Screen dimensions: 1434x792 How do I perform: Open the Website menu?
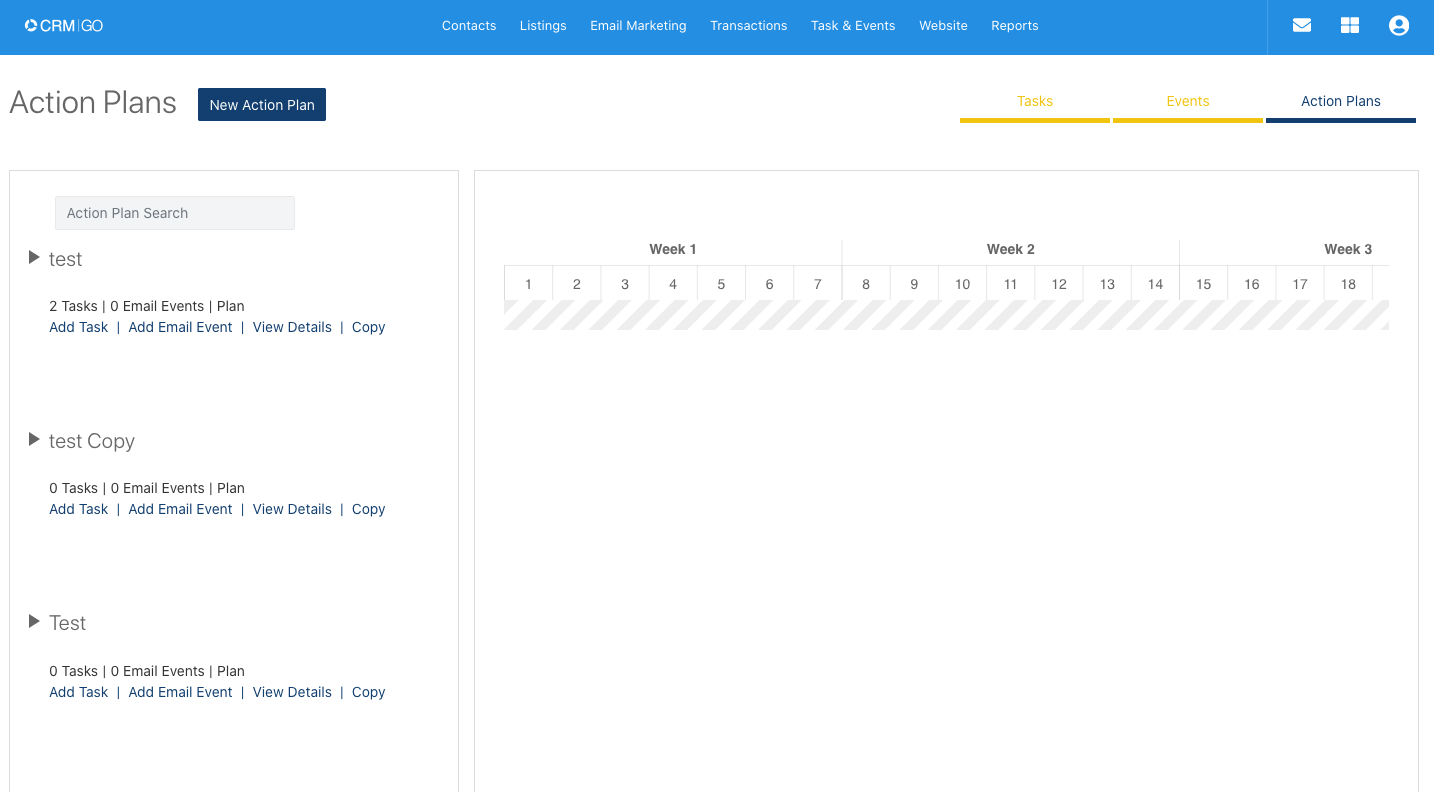click(943, 25)
